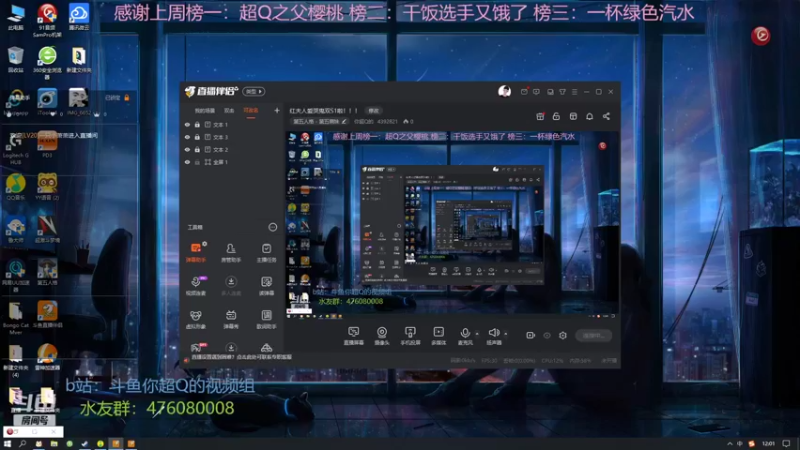
Task: Toggle the lock on 全屏 1 layer
Action: [x=197, y=162]
